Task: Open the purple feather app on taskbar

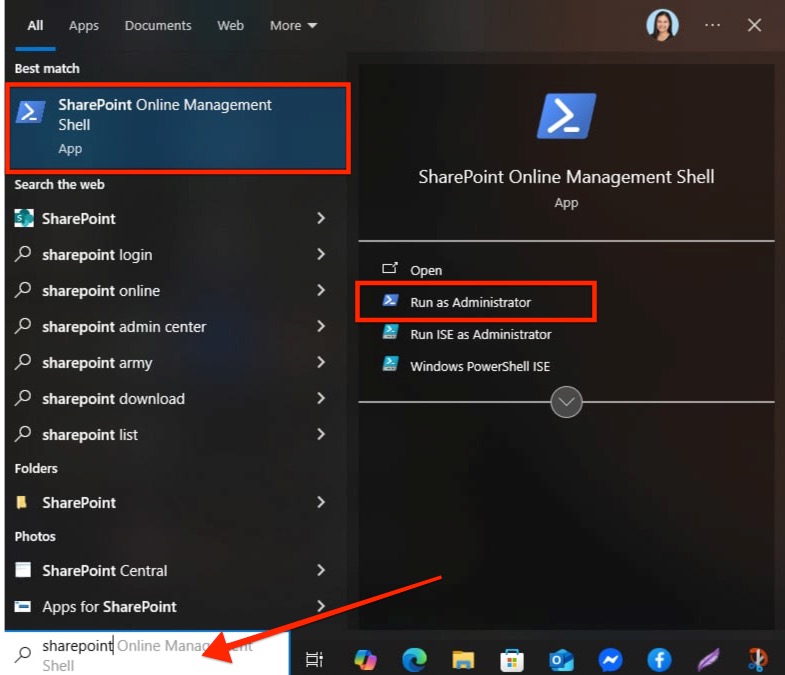Action: [708, 659]
